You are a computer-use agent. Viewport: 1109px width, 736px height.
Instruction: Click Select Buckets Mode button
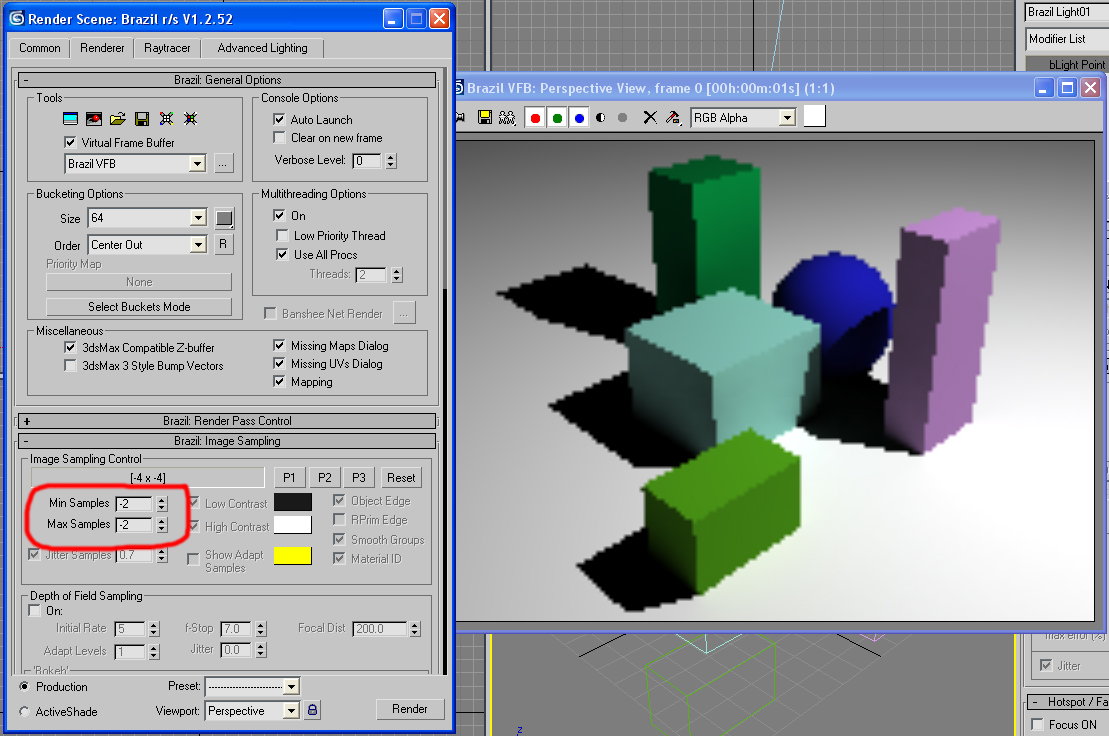pos(139,307)
